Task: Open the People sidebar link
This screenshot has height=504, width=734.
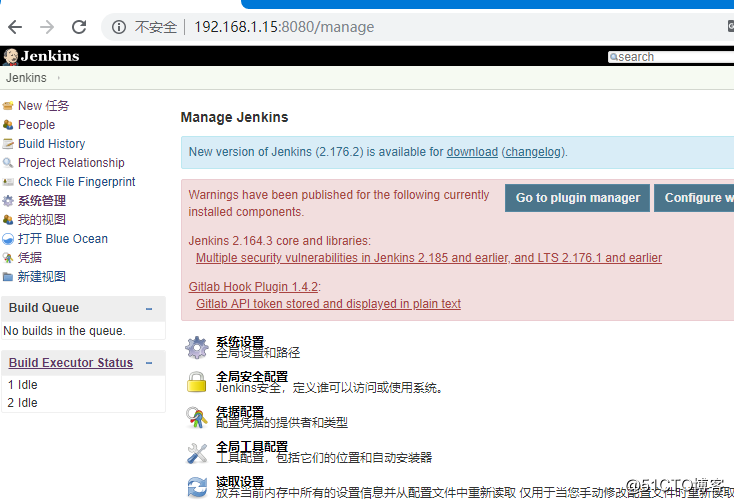Action: click(x=37, y=125)
